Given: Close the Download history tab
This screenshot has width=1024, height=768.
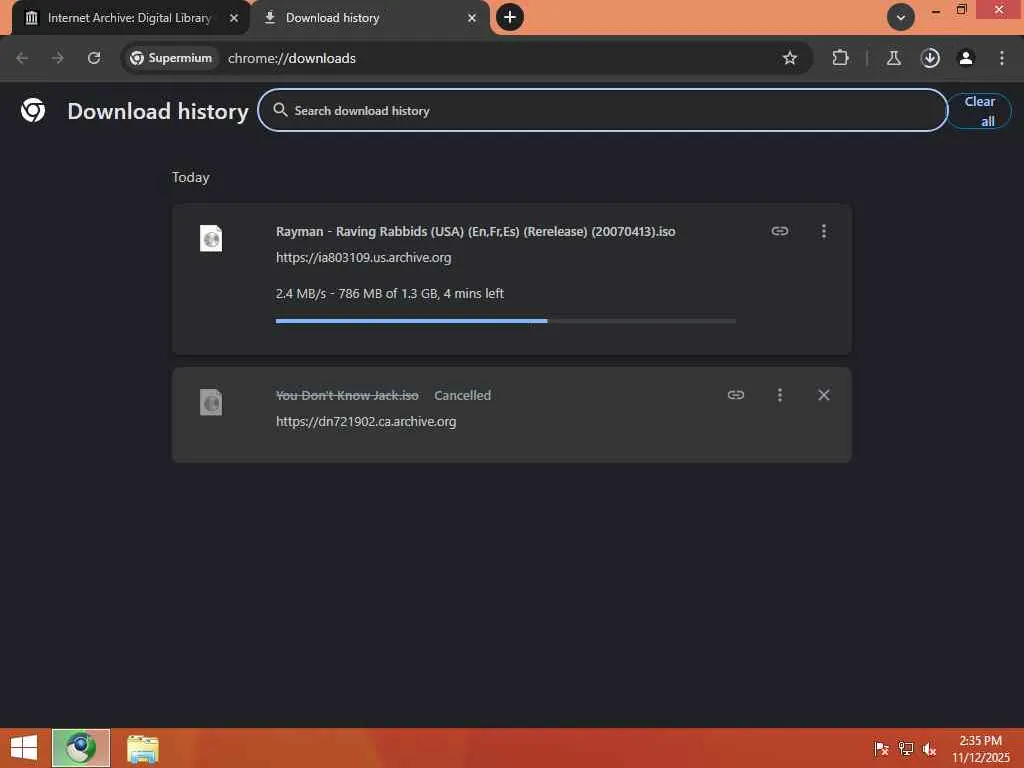Looking at the screenshot, I should [x=472, y=18].
